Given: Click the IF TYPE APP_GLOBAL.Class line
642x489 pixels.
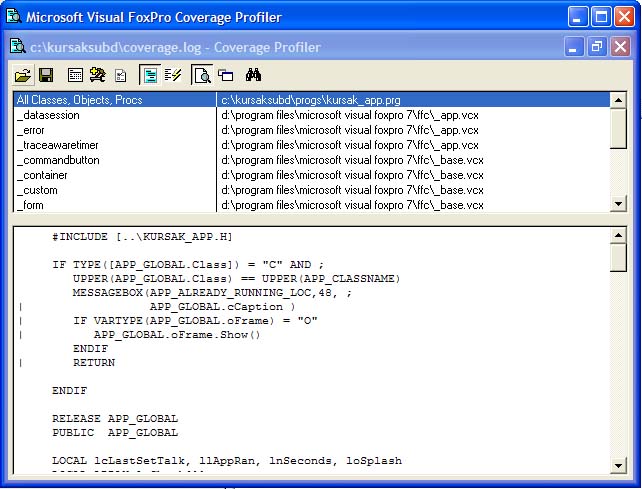Looking at the screenshot, I should (x=188, y=265).
